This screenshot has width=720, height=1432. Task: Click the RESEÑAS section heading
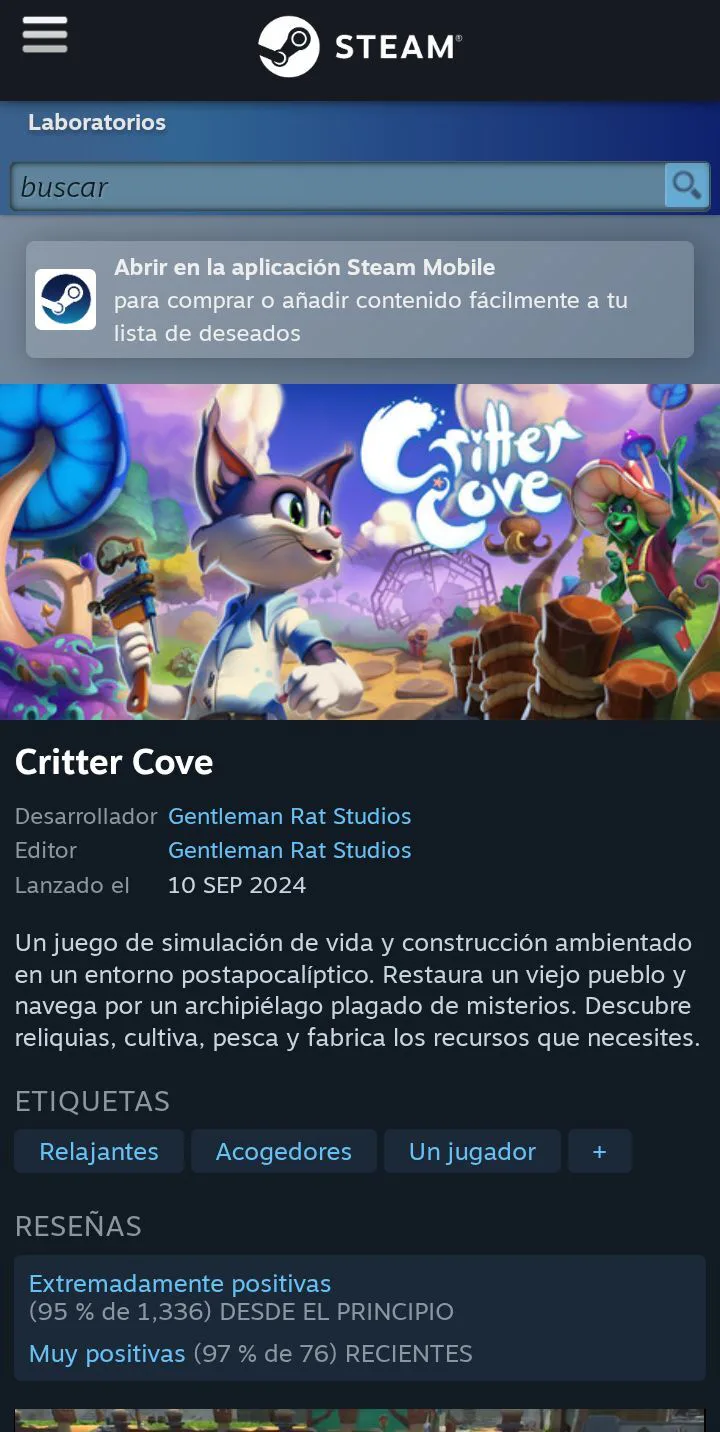point(78,1226)
